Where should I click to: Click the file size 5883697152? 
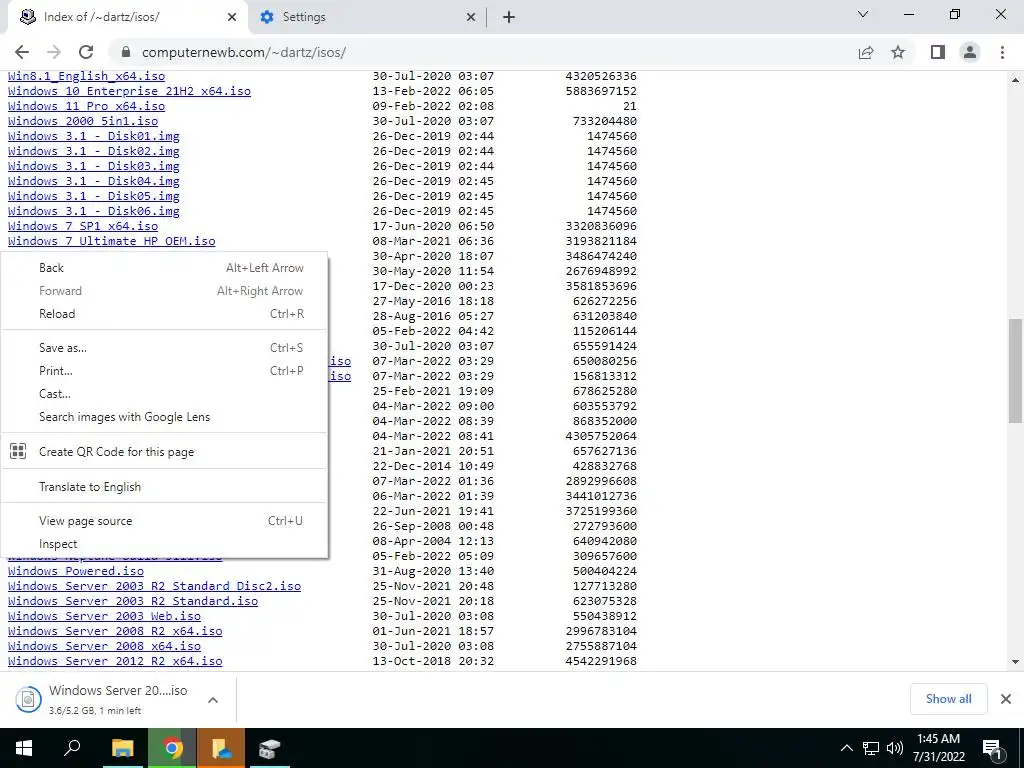point(601,91)
